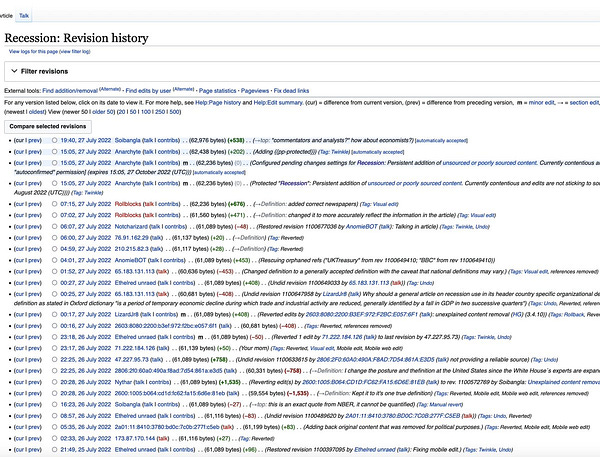Image resolution: width=600 pixels, height=457 pixels.
Task: Select radio for 06:07 Notcharizard revision
Action: click(x=54, y=227)
